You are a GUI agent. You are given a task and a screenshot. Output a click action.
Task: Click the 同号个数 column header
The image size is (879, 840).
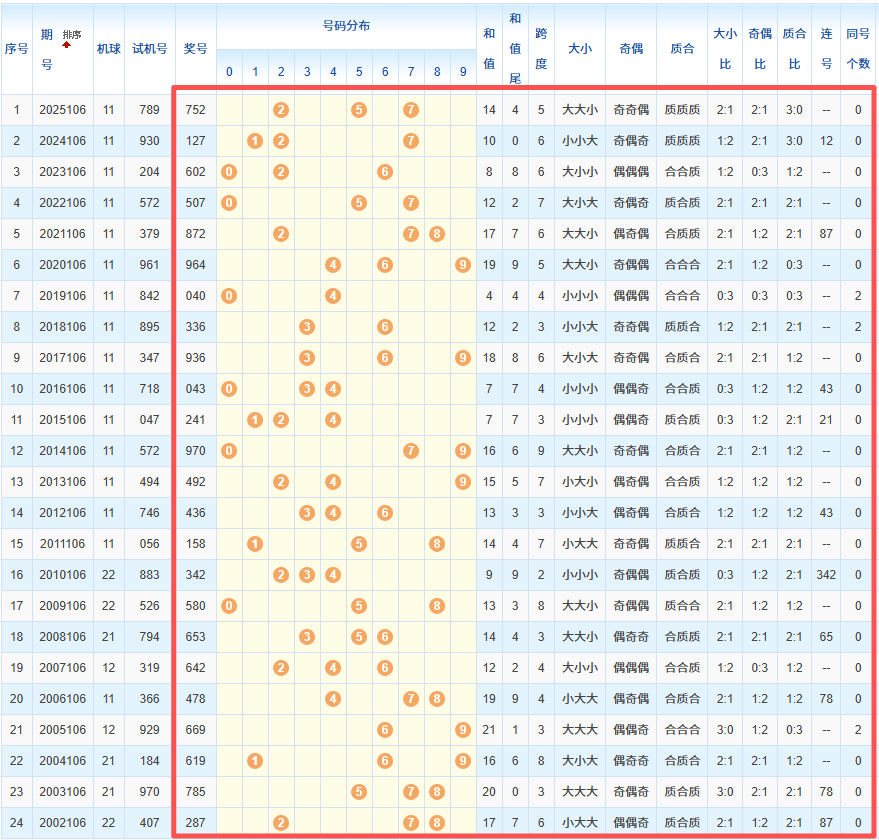click(858, 48)
